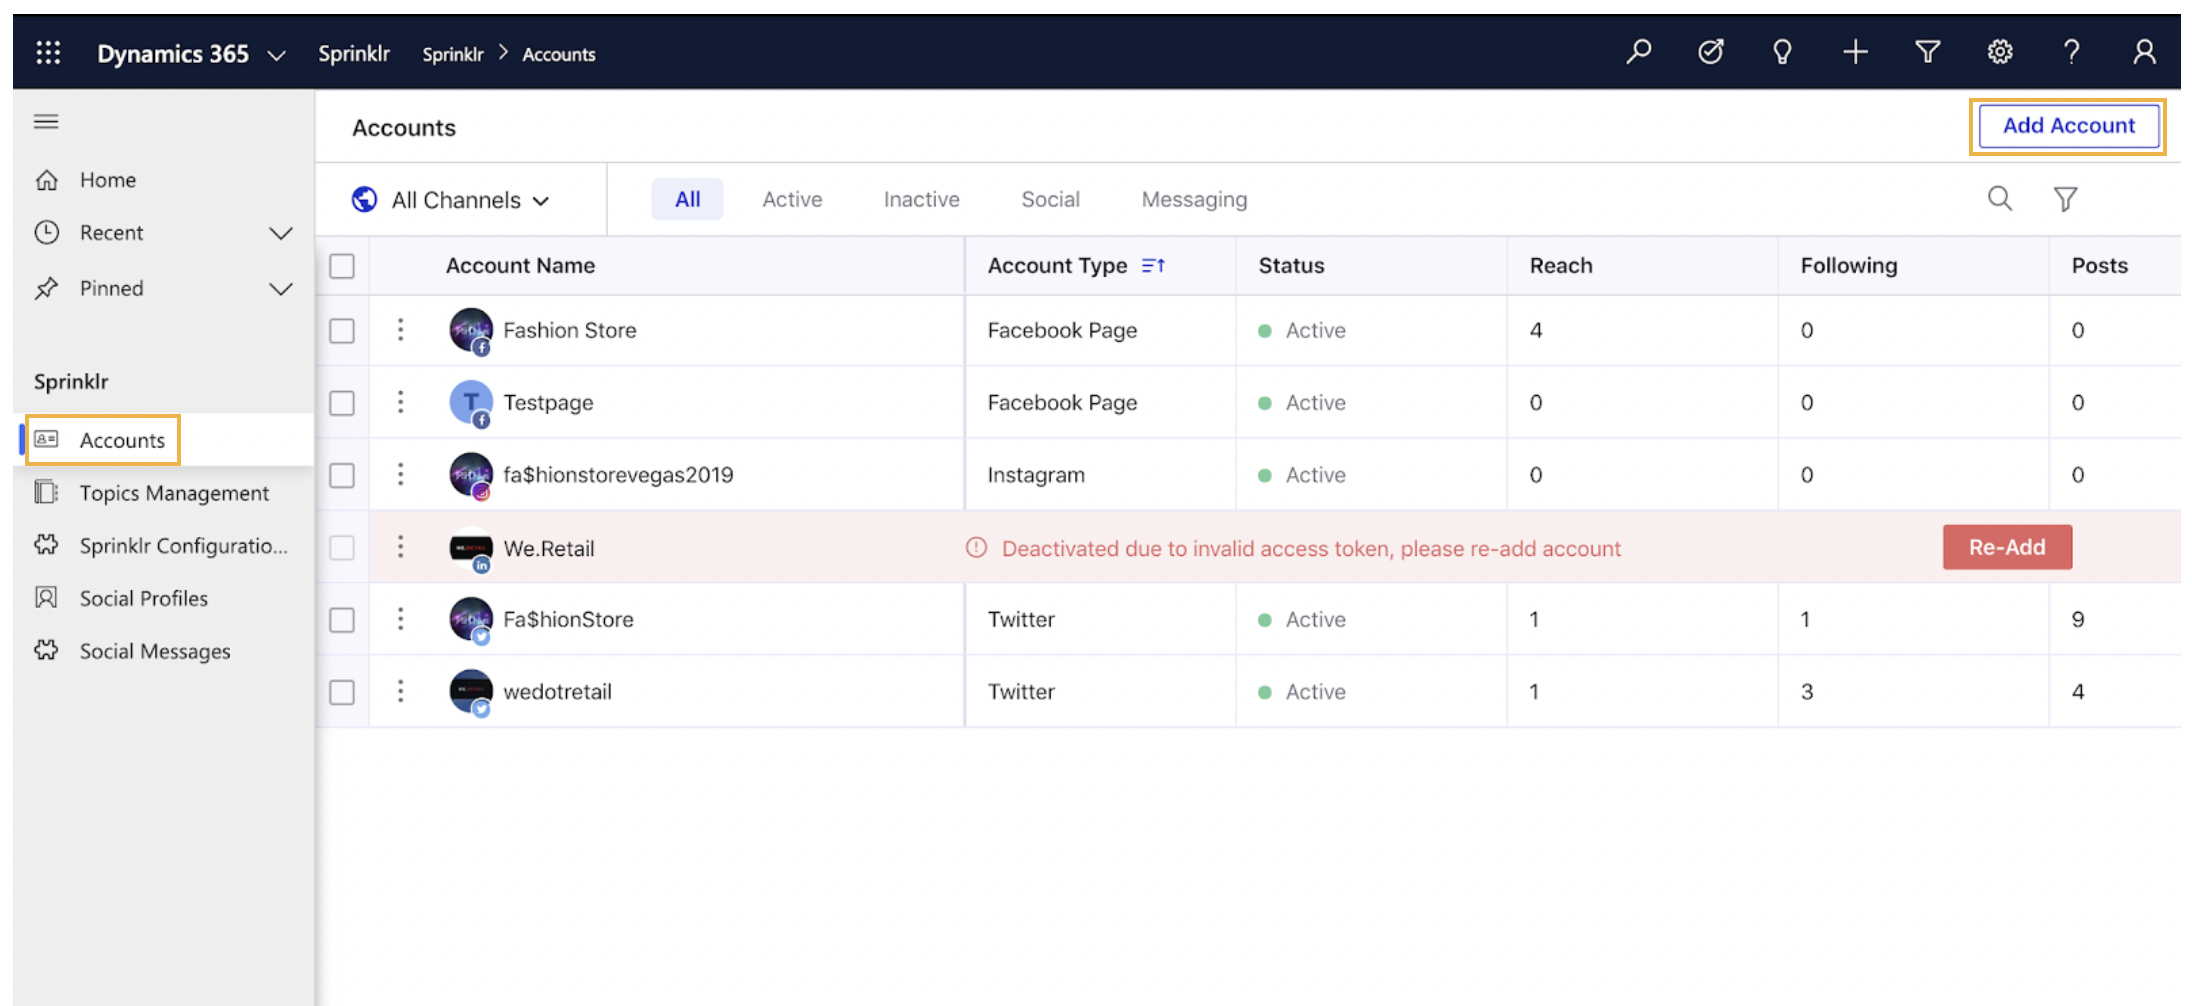Click the Following column header
Image resolution: width=2192 pixels, height=1006 pixels.
tap(1849, 265)
